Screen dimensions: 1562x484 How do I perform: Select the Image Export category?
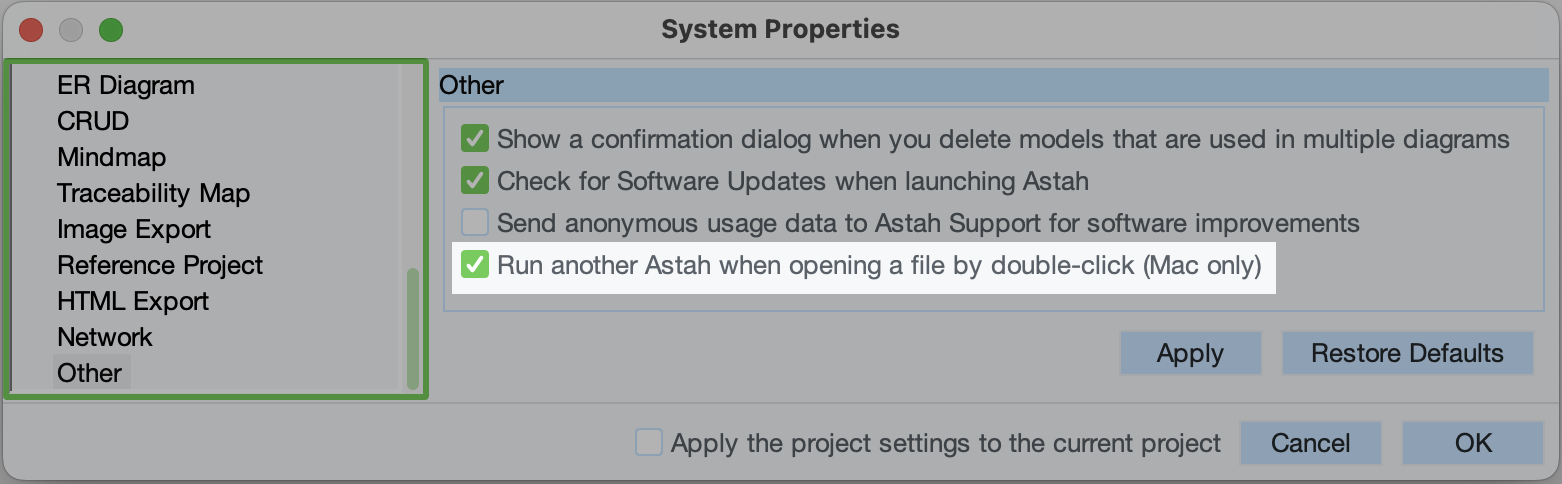pos(134,229)
